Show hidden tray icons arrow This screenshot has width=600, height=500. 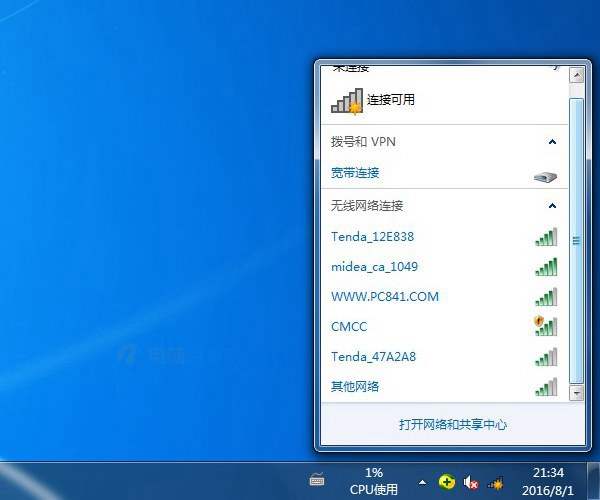(x=422, y=482)
